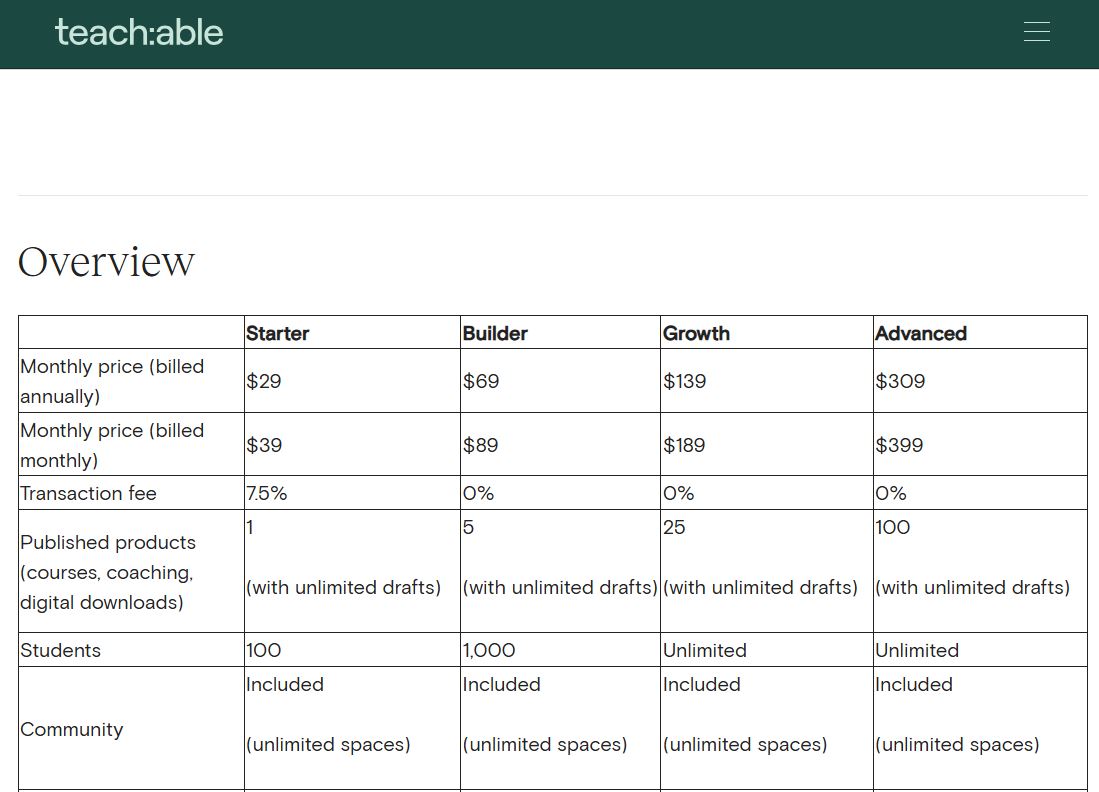Select the $29 Starter monthly price
Viewport: 1099px width, 792px height.
[264, 381]
